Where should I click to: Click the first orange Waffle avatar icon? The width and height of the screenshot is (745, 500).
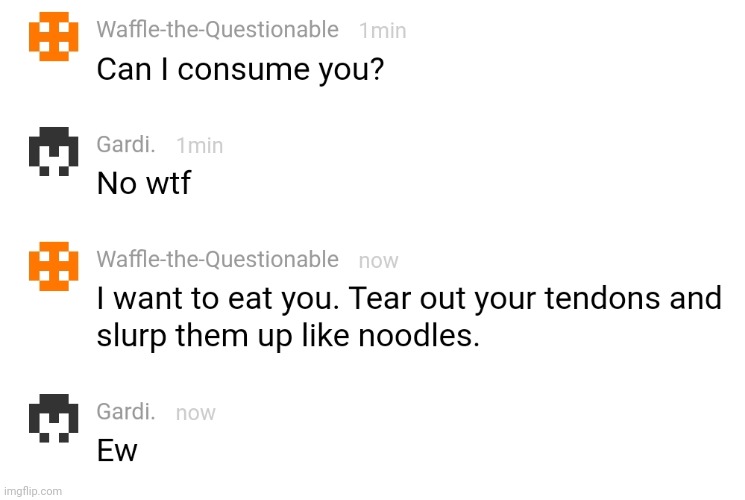coord(54,36)
